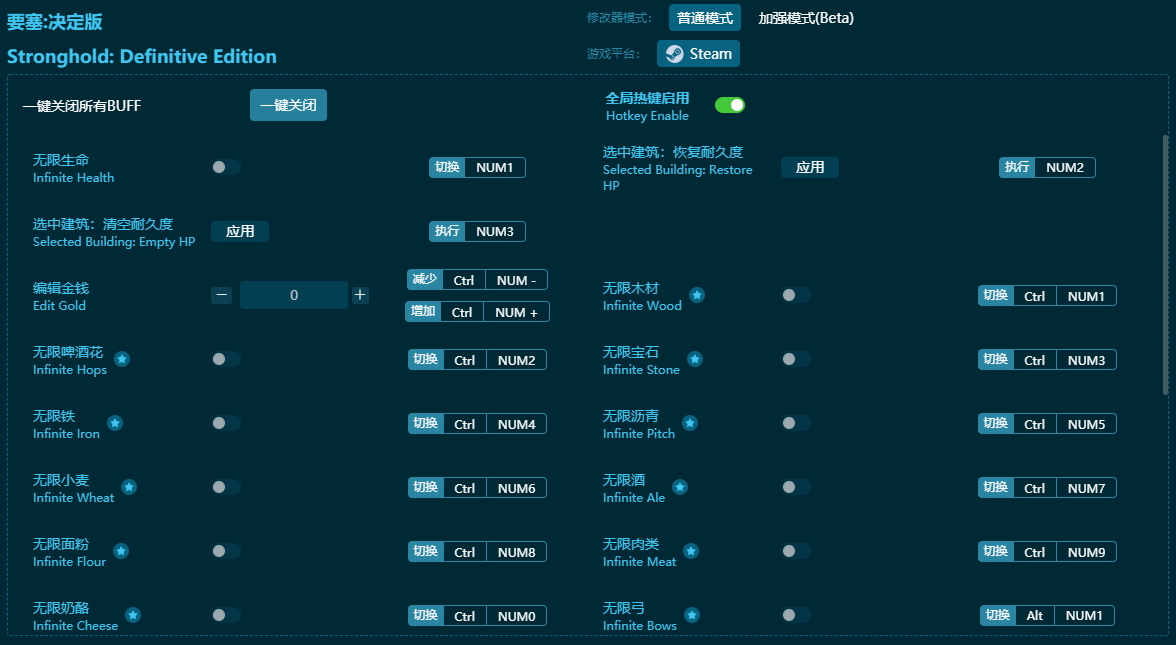Enable the Infinite Stone toggle

coord(796,359)
